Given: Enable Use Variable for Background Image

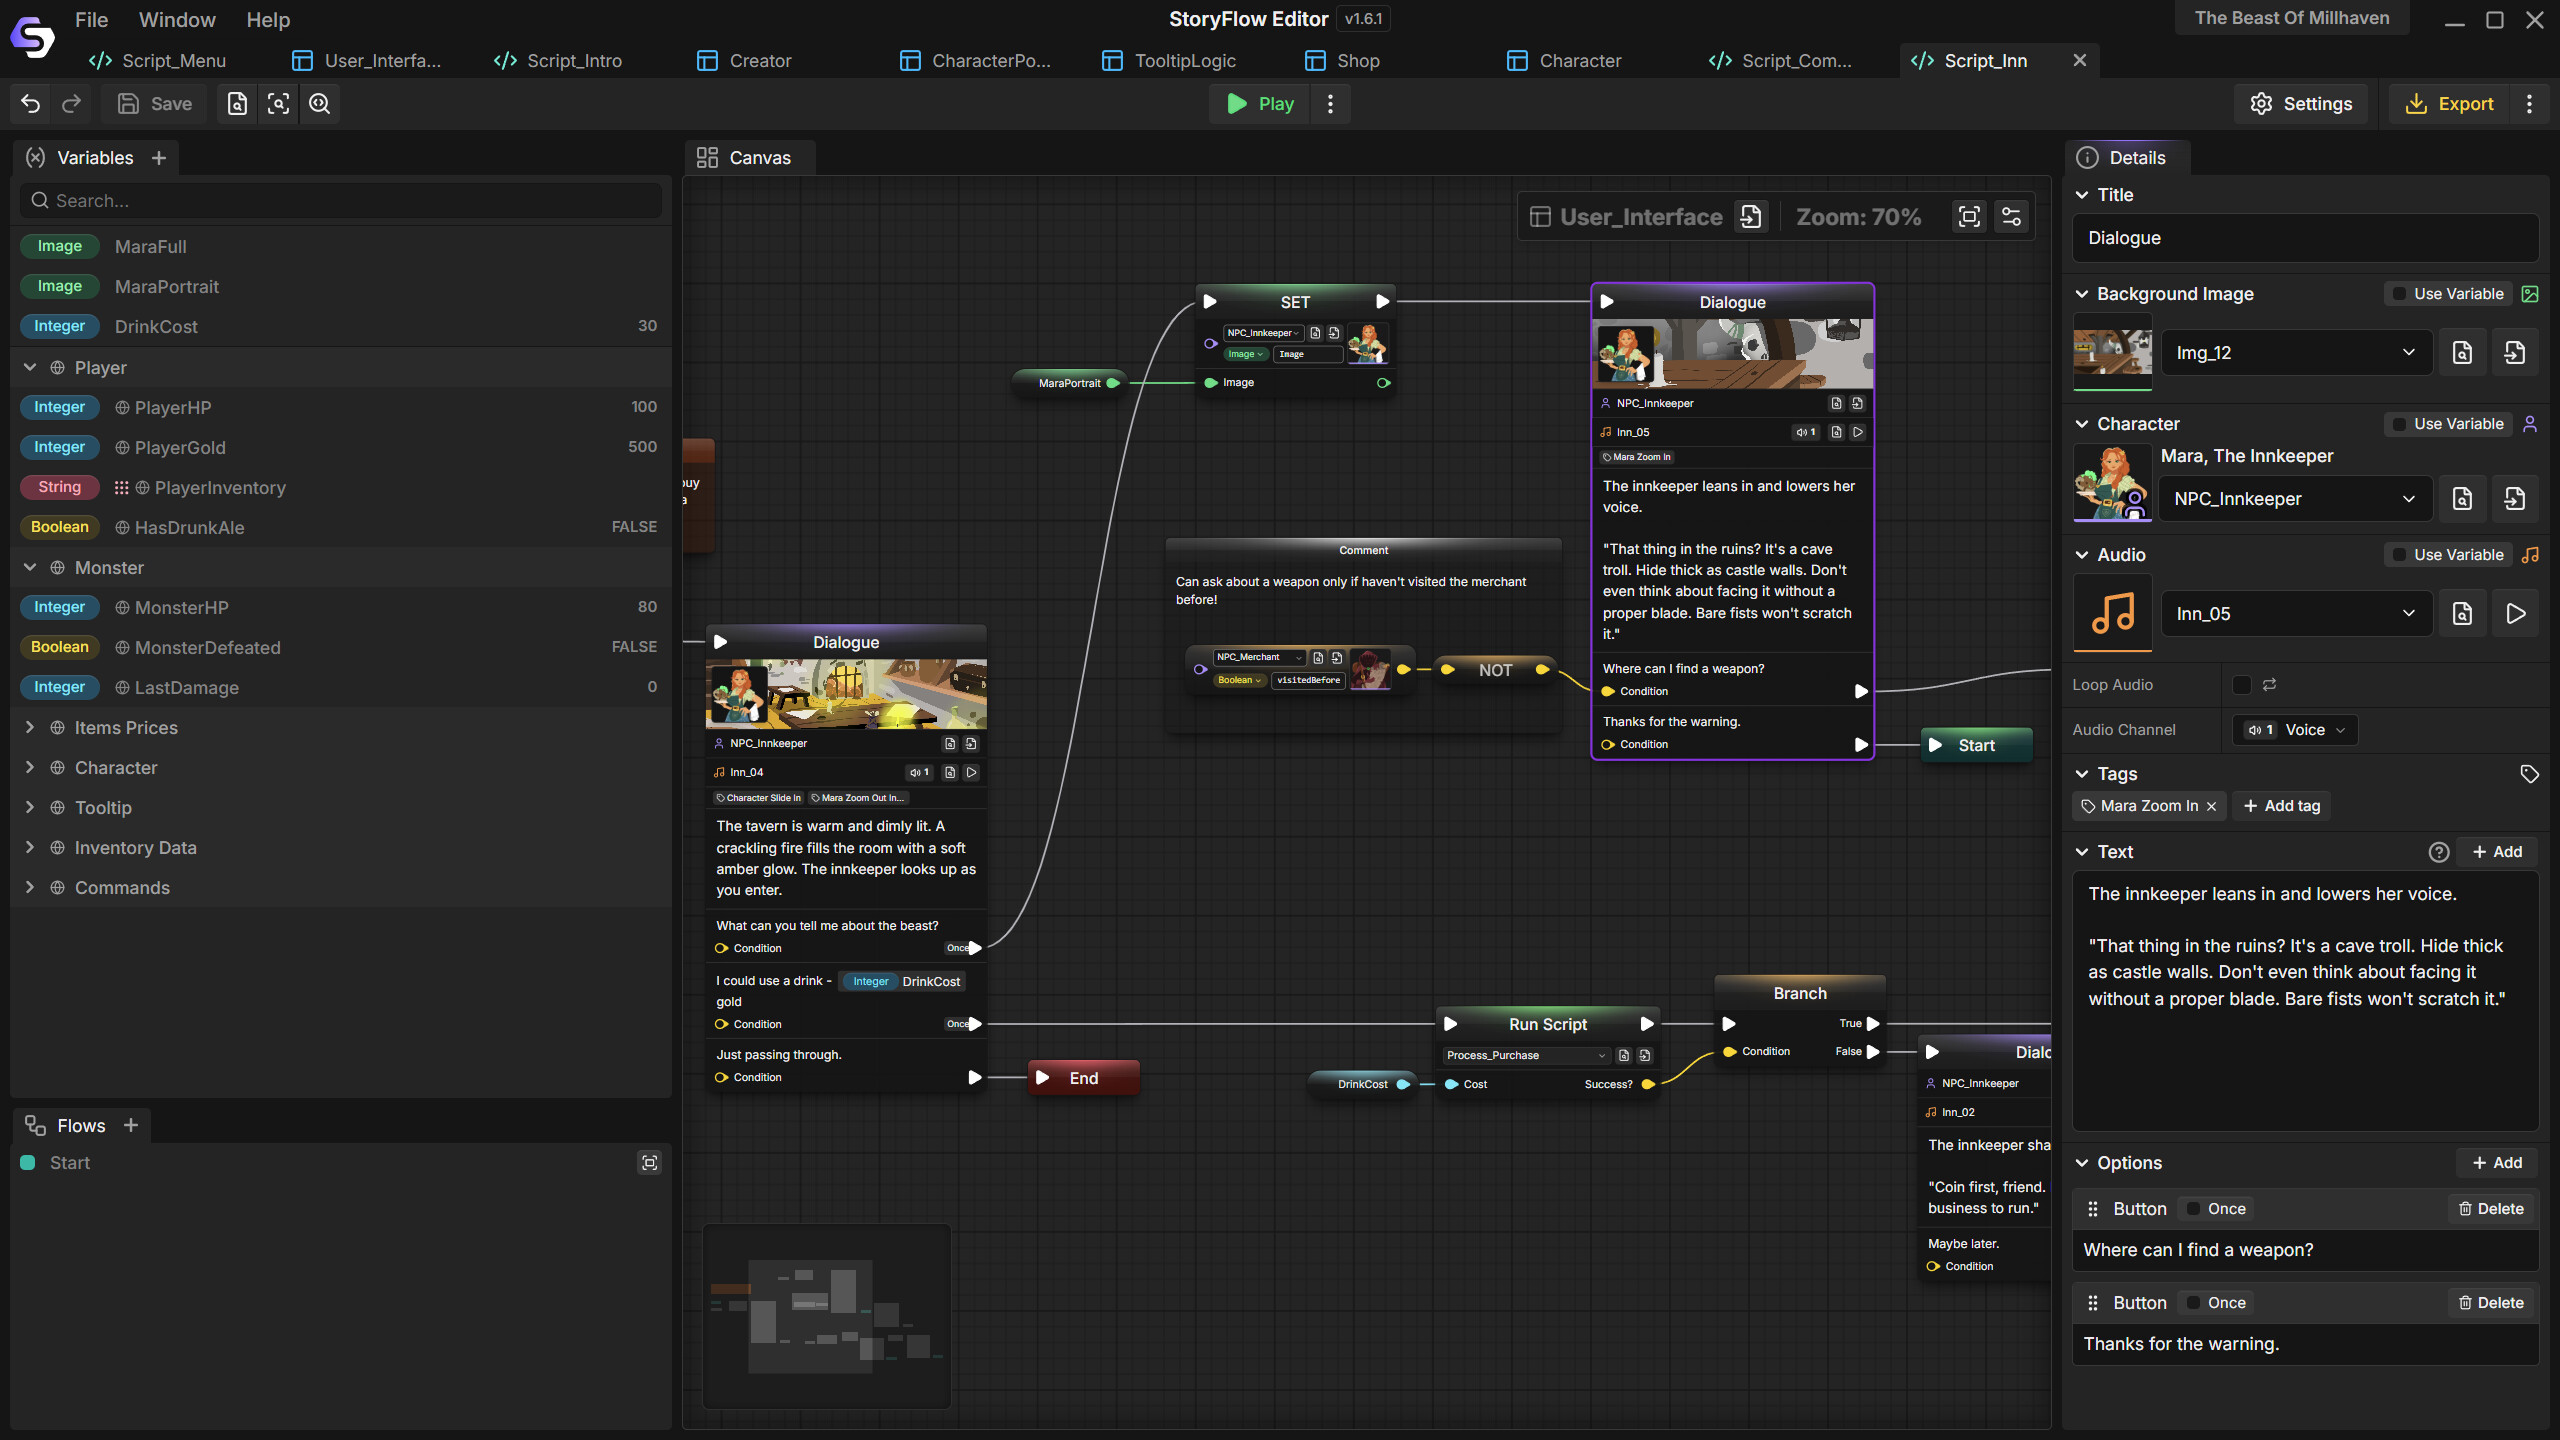Looking at the screenshot, I should pyautogui.click(x=2447, y=294).
